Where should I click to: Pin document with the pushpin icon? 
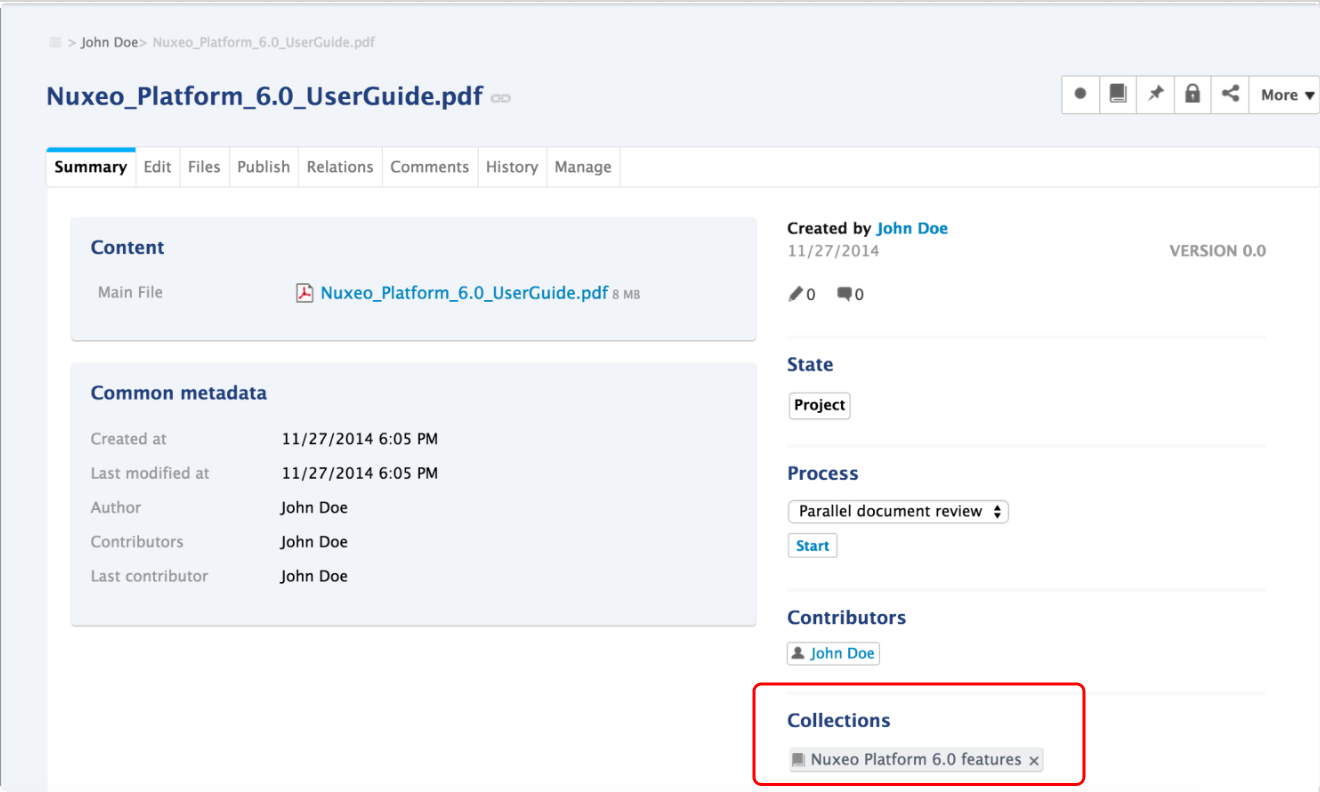pos(1155,94)
